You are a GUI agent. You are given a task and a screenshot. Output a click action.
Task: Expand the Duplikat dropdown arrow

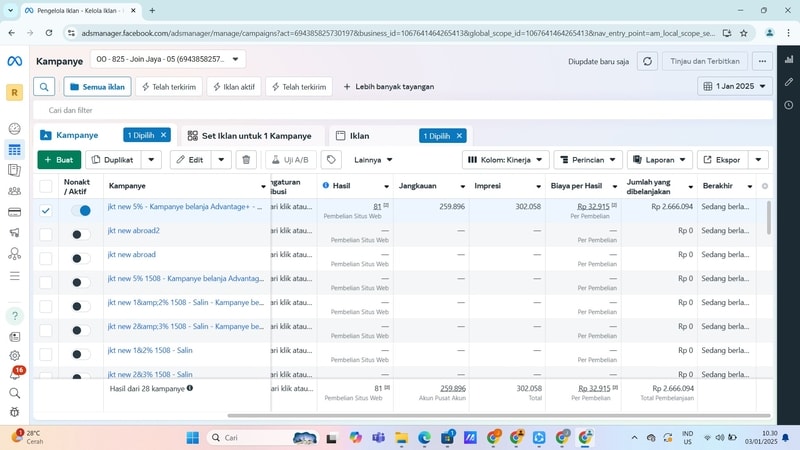(151, 160)
